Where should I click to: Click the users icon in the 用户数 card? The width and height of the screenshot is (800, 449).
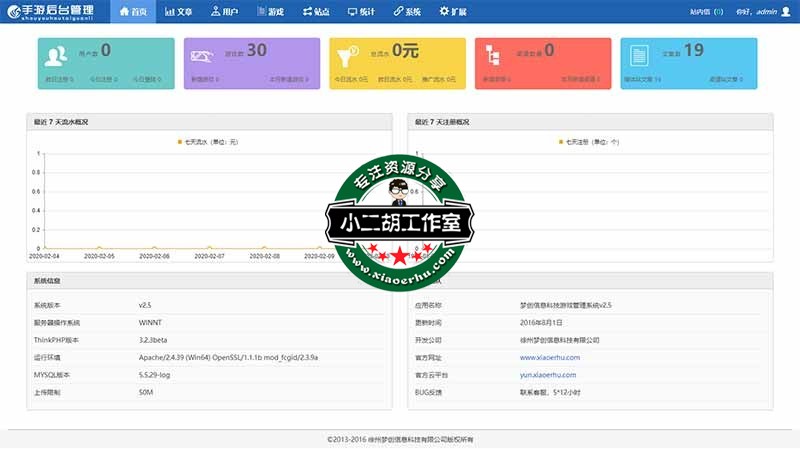[57, 54]
